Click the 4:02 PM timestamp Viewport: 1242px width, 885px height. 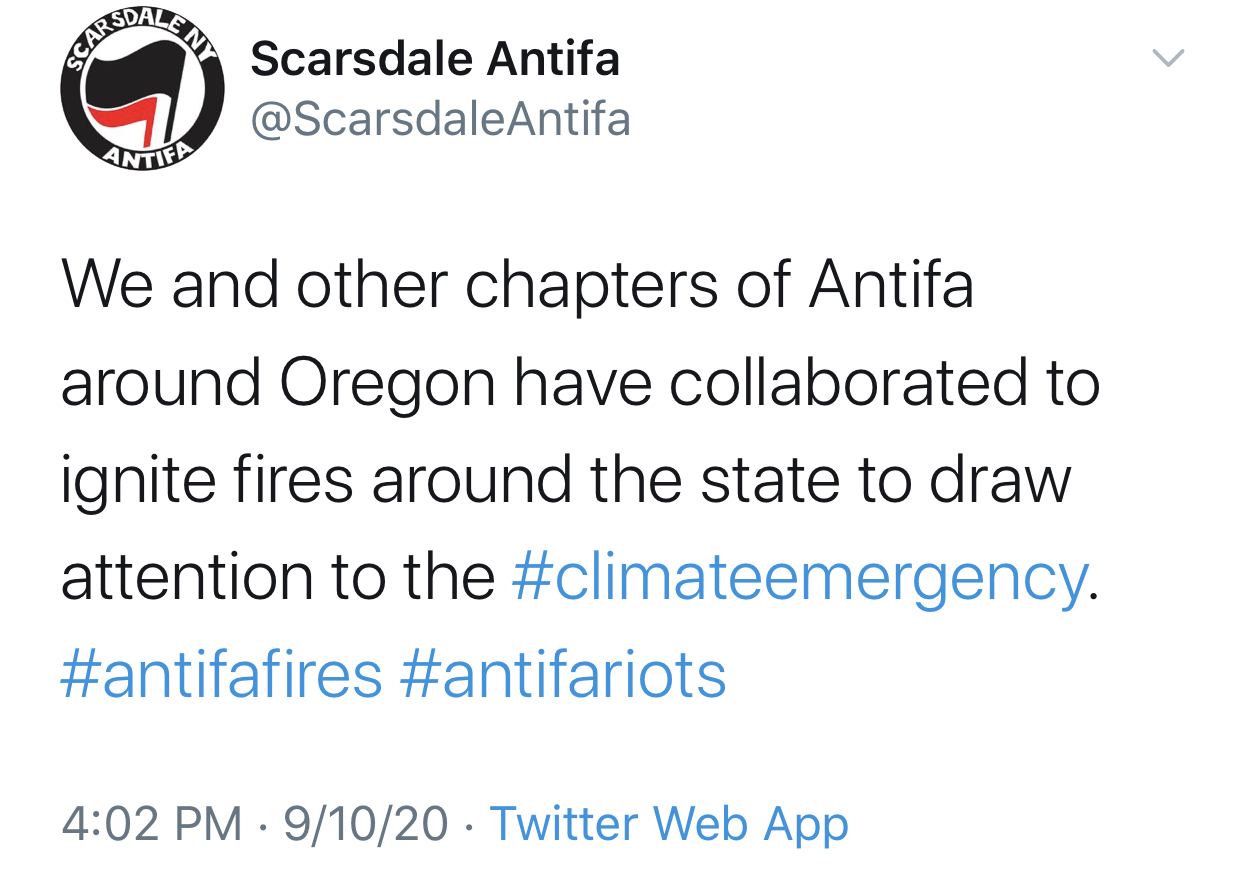coord(151,823)
